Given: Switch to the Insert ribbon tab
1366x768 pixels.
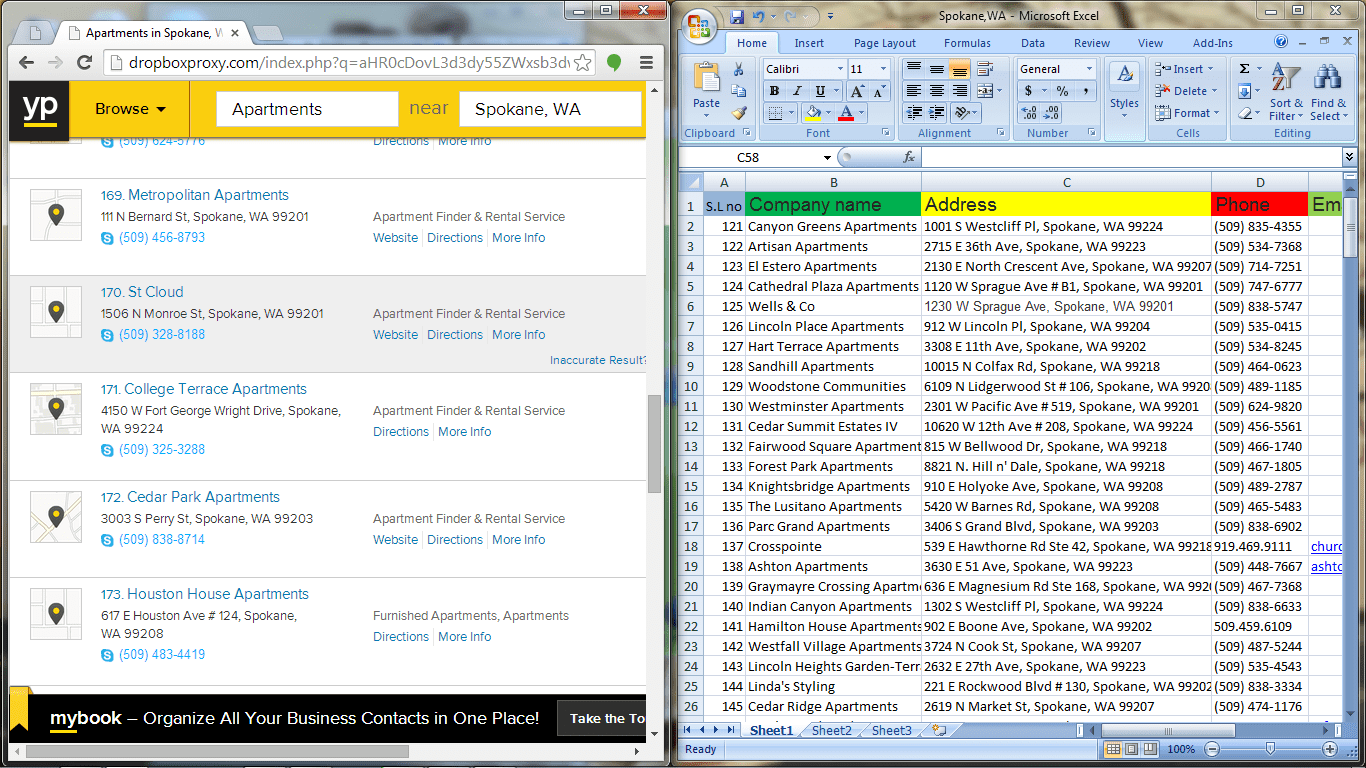Looking at the screenshot, I should (809, 43).
